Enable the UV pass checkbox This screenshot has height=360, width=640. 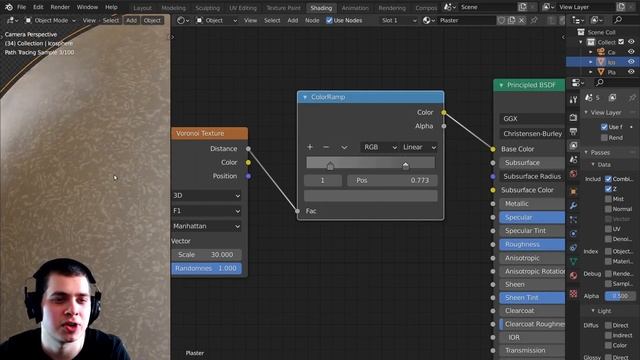[x=608, y=229]
